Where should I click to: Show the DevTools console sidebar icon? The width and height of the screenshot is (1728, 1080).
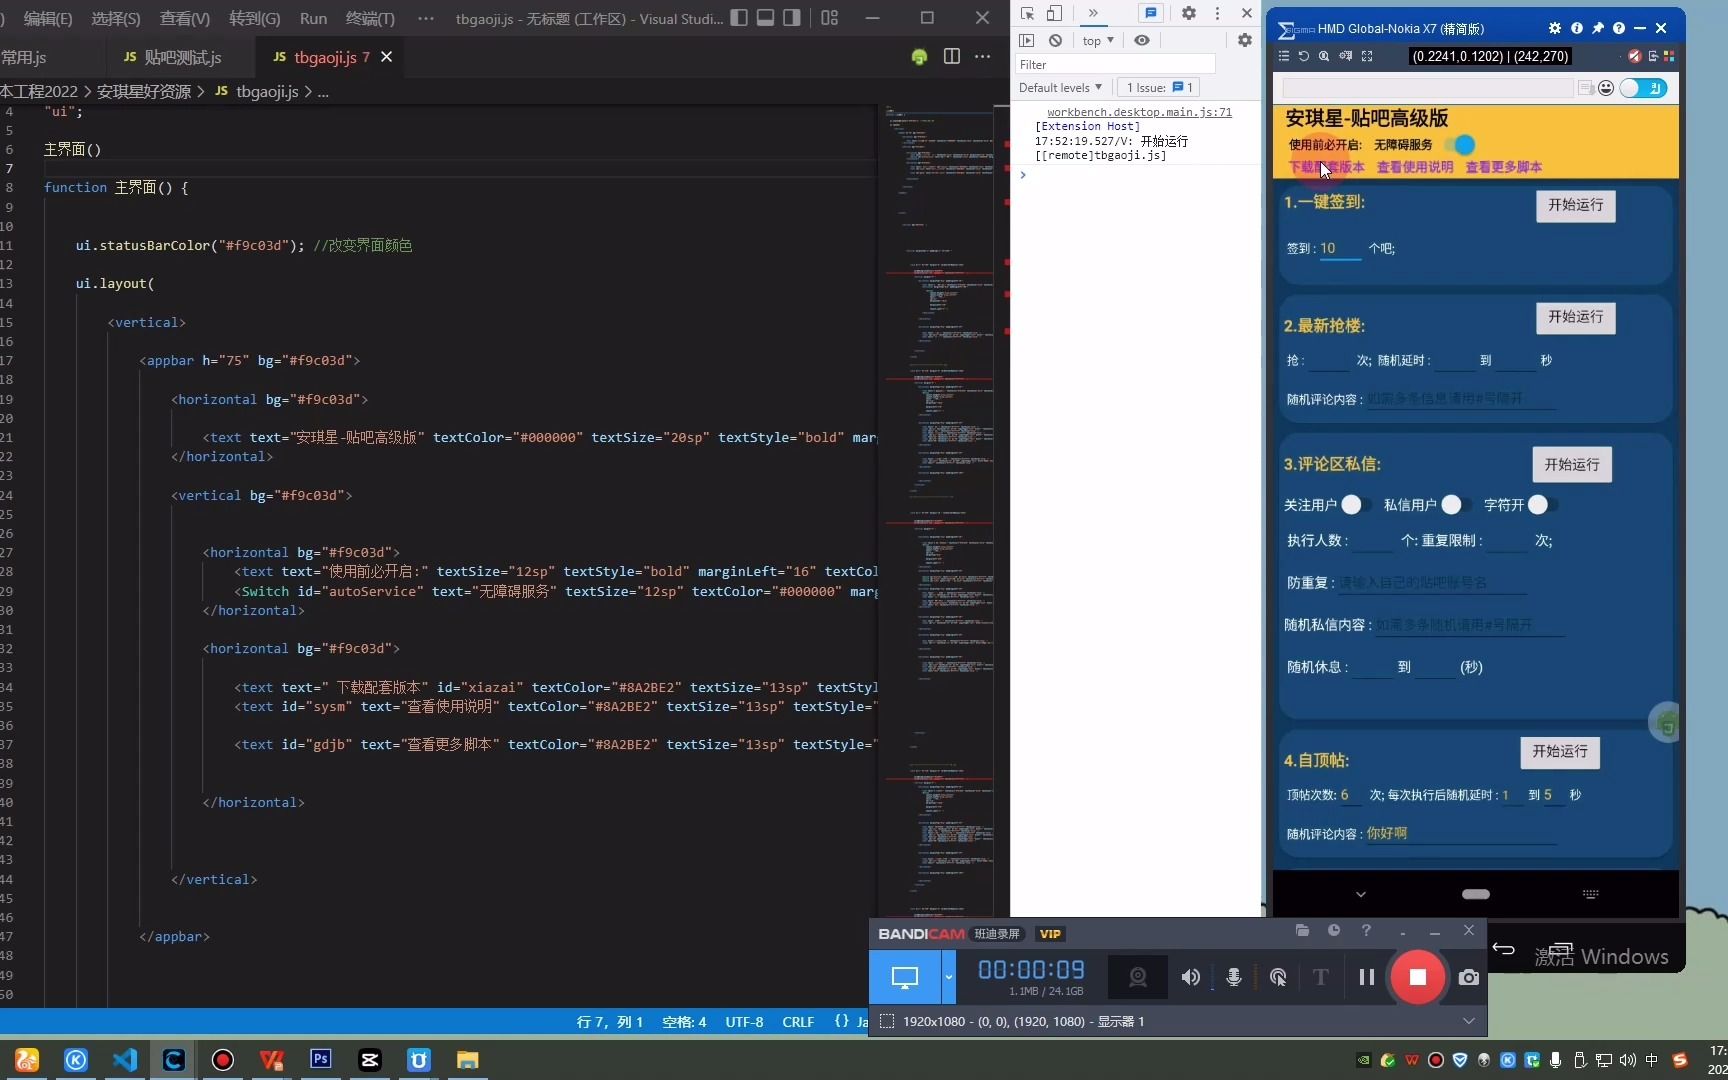click(1026, 40)
